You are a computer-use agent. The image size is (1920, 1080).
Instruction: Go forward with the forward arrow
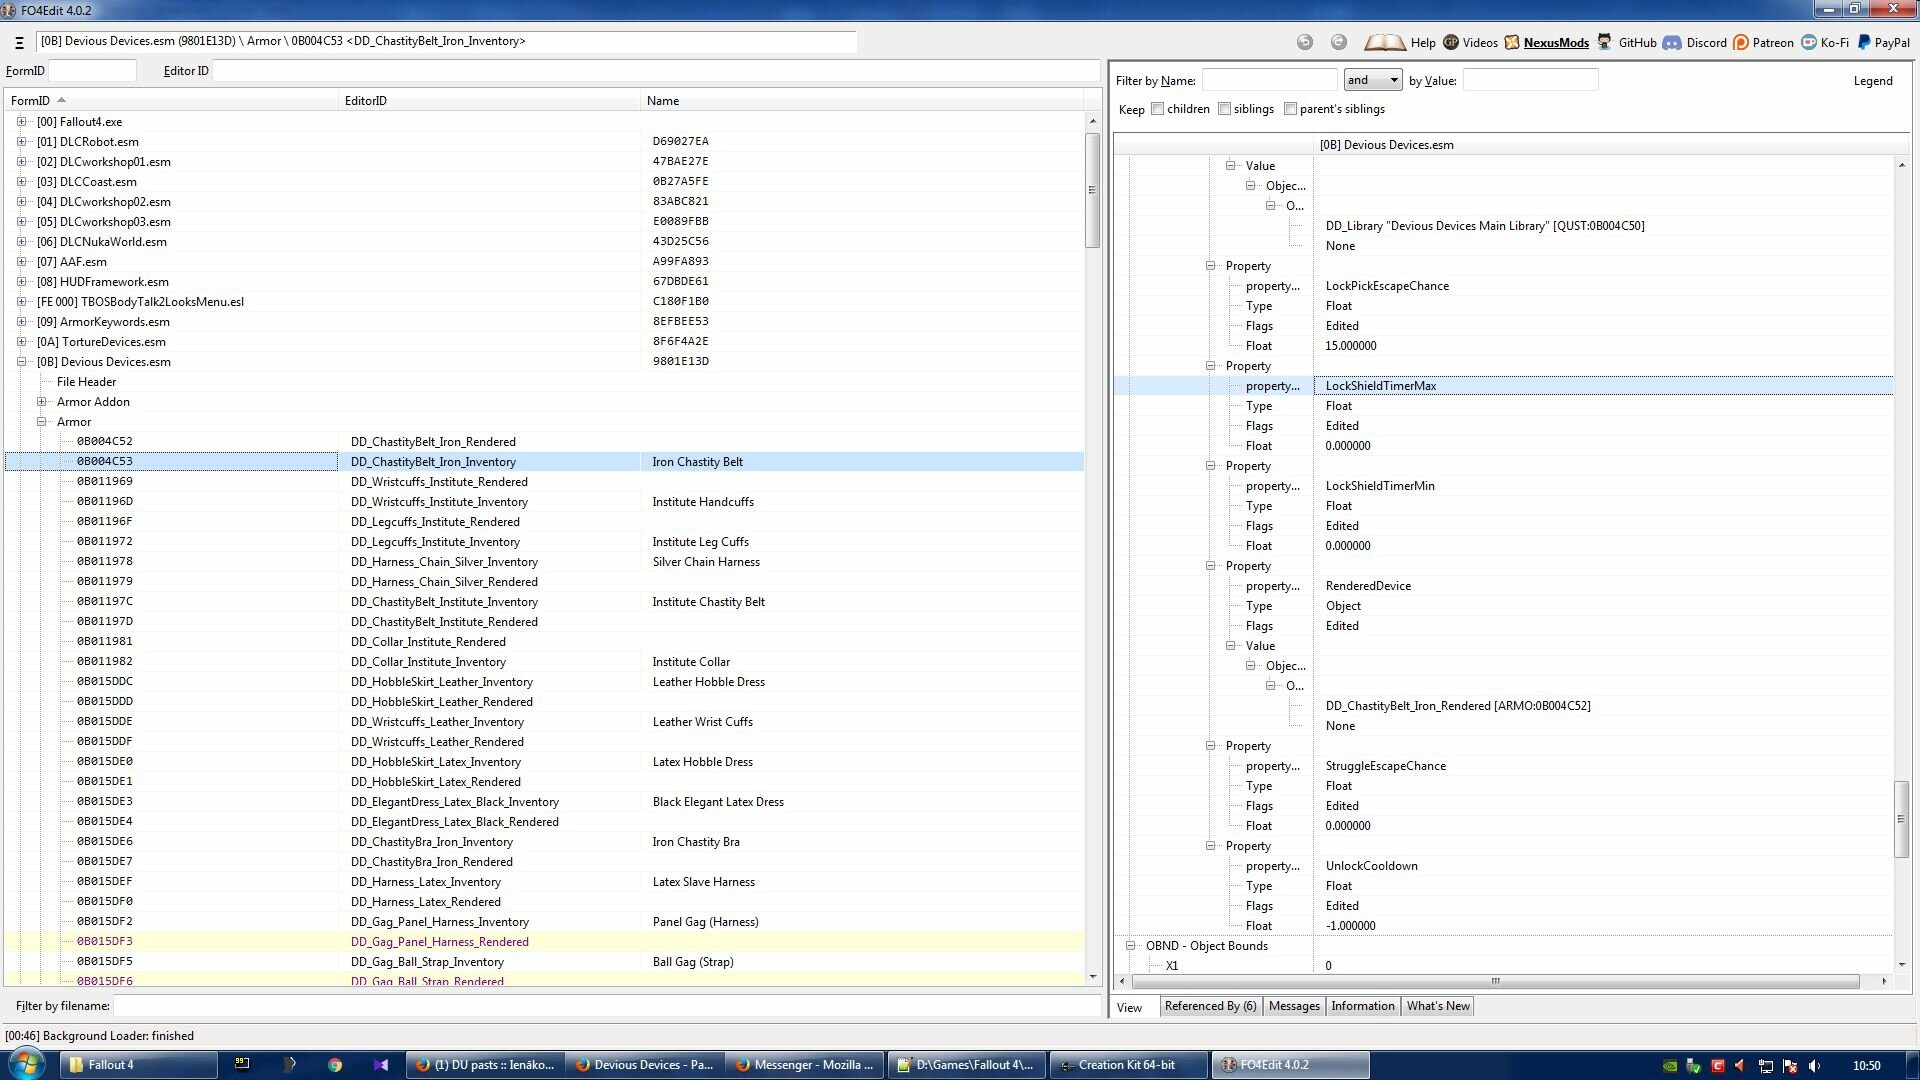tap(1339, 42)
